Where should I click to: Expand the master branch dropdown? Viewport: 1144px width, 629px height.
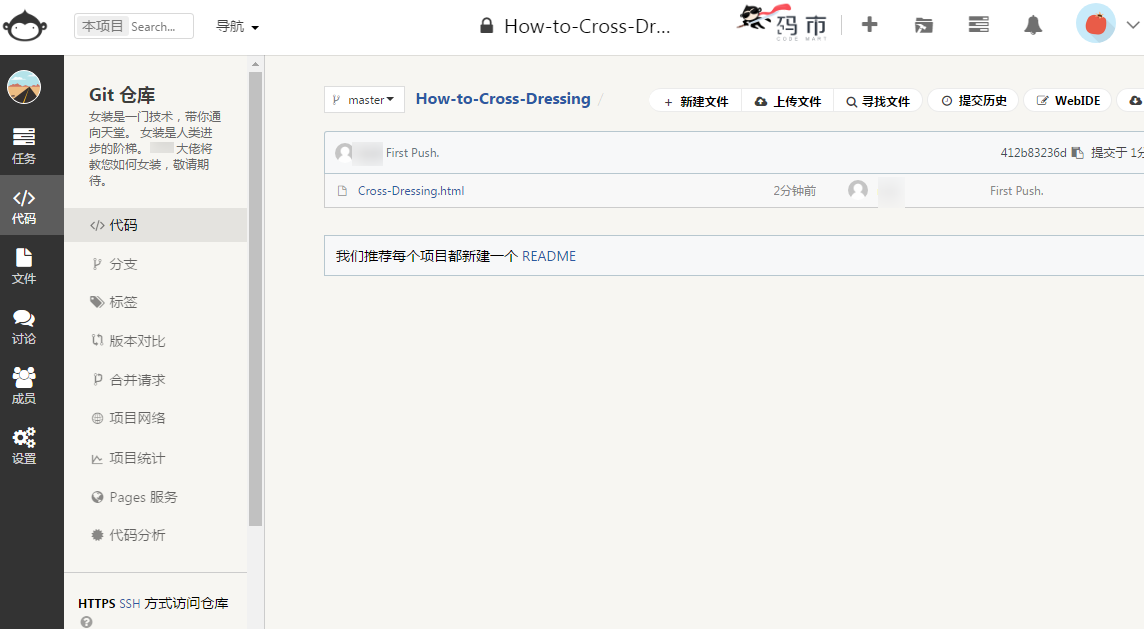click(364, 100)
